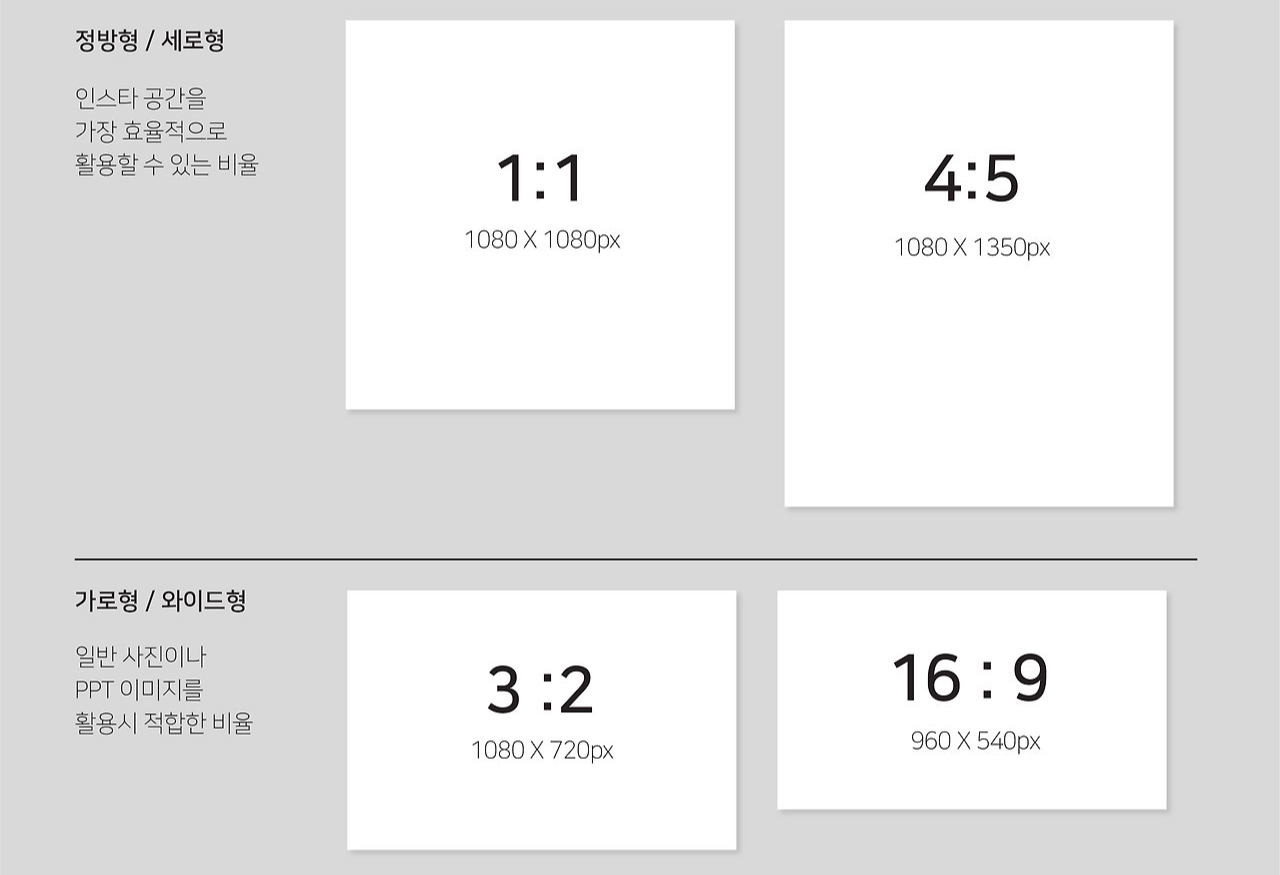Image resolution: width=1280 pixels, height=875 pixels.
Task: Click the 16:9 ratio heading text
Action: 970,677
